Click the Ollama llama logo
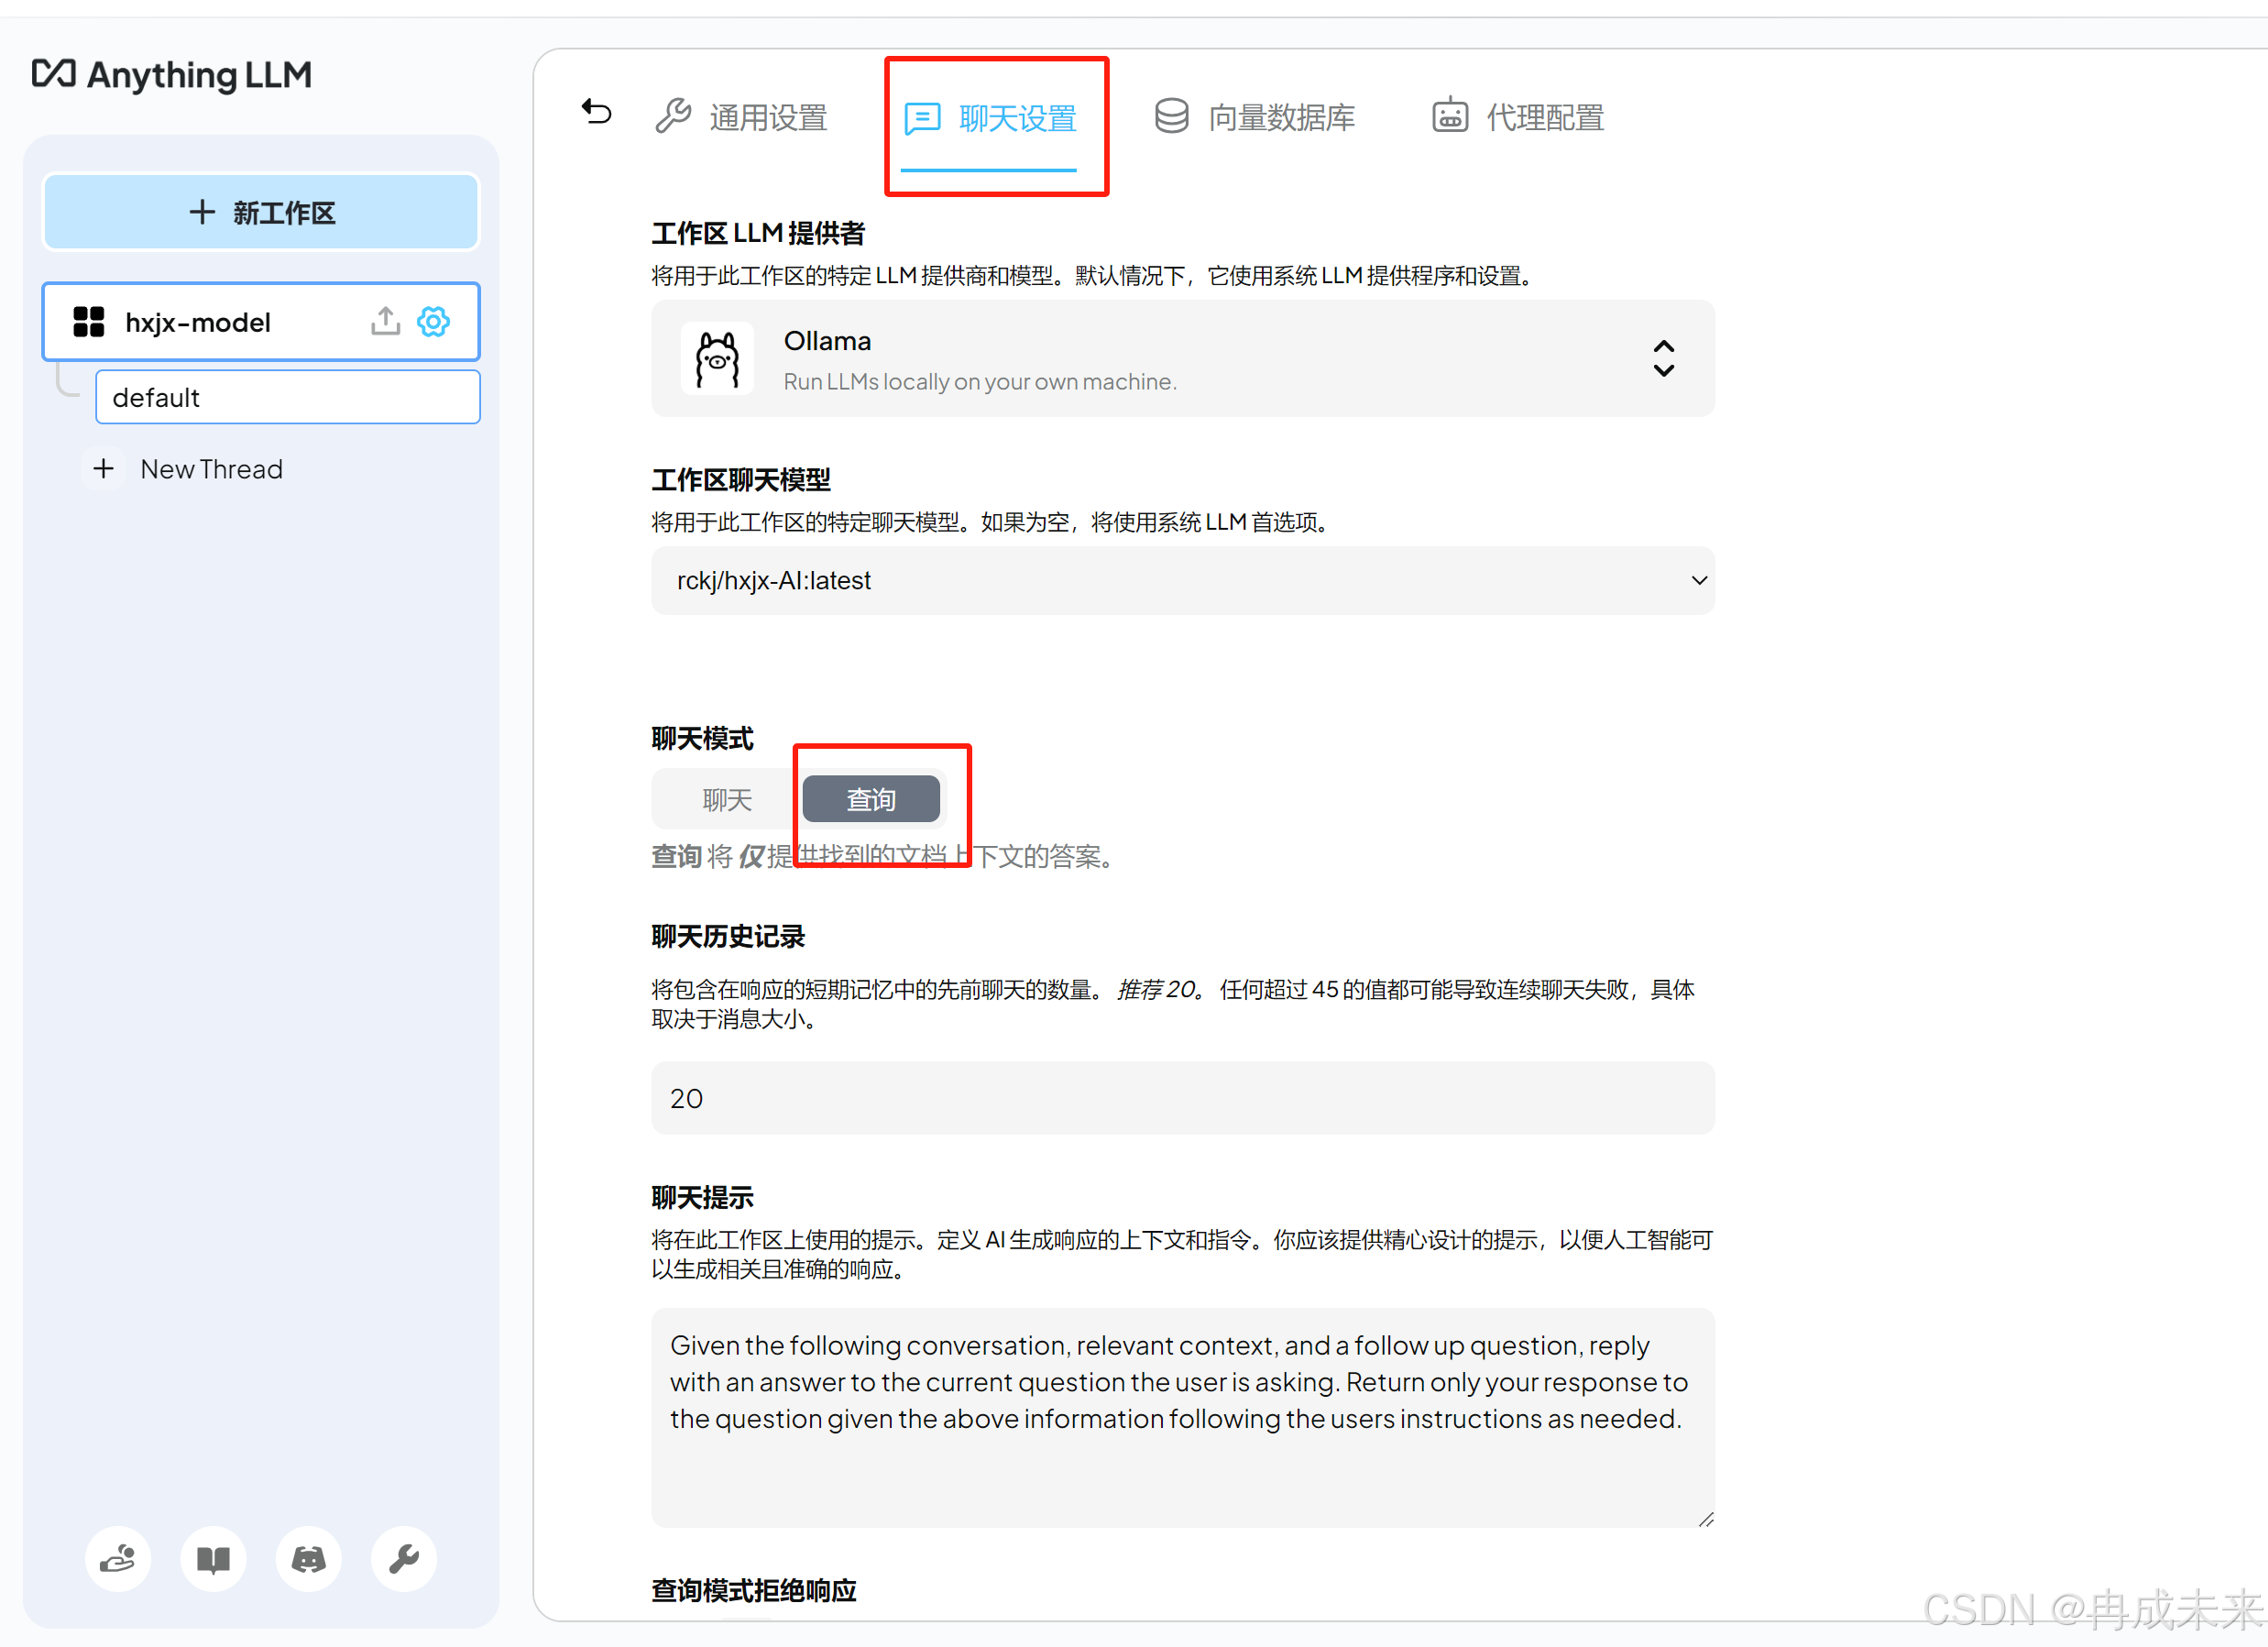 (x=717, y=359)
